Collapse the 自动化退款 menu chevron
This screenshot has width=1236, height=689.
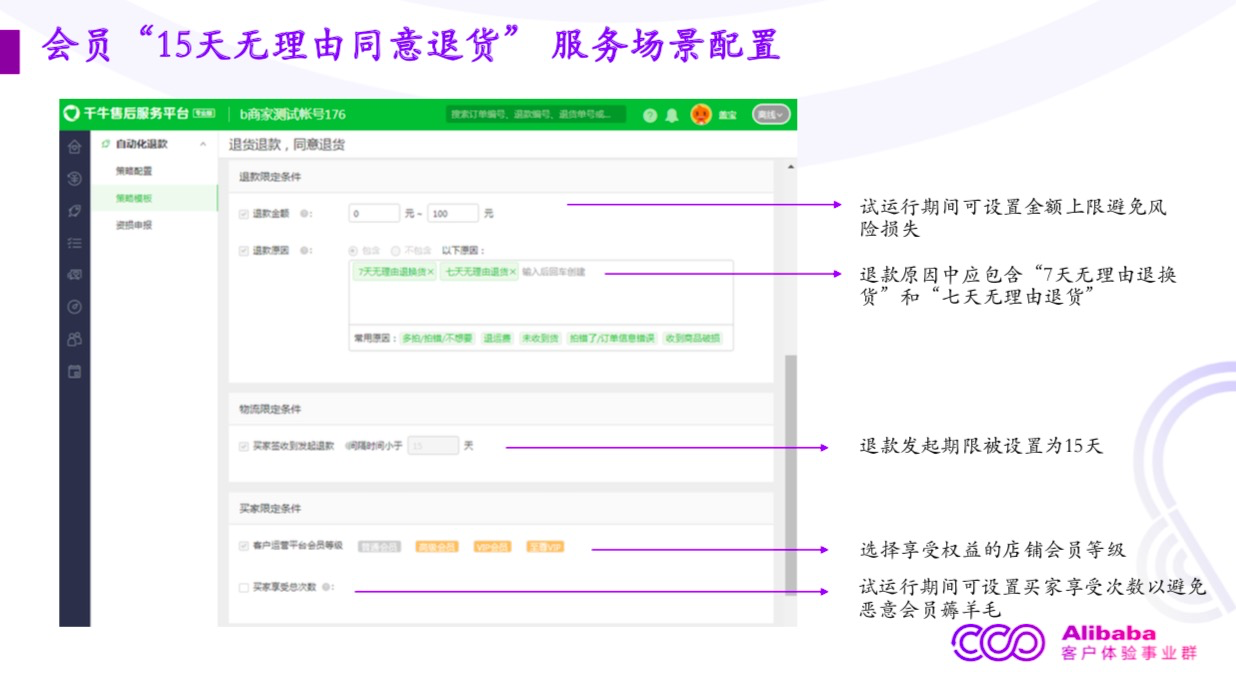click(203, 145)
